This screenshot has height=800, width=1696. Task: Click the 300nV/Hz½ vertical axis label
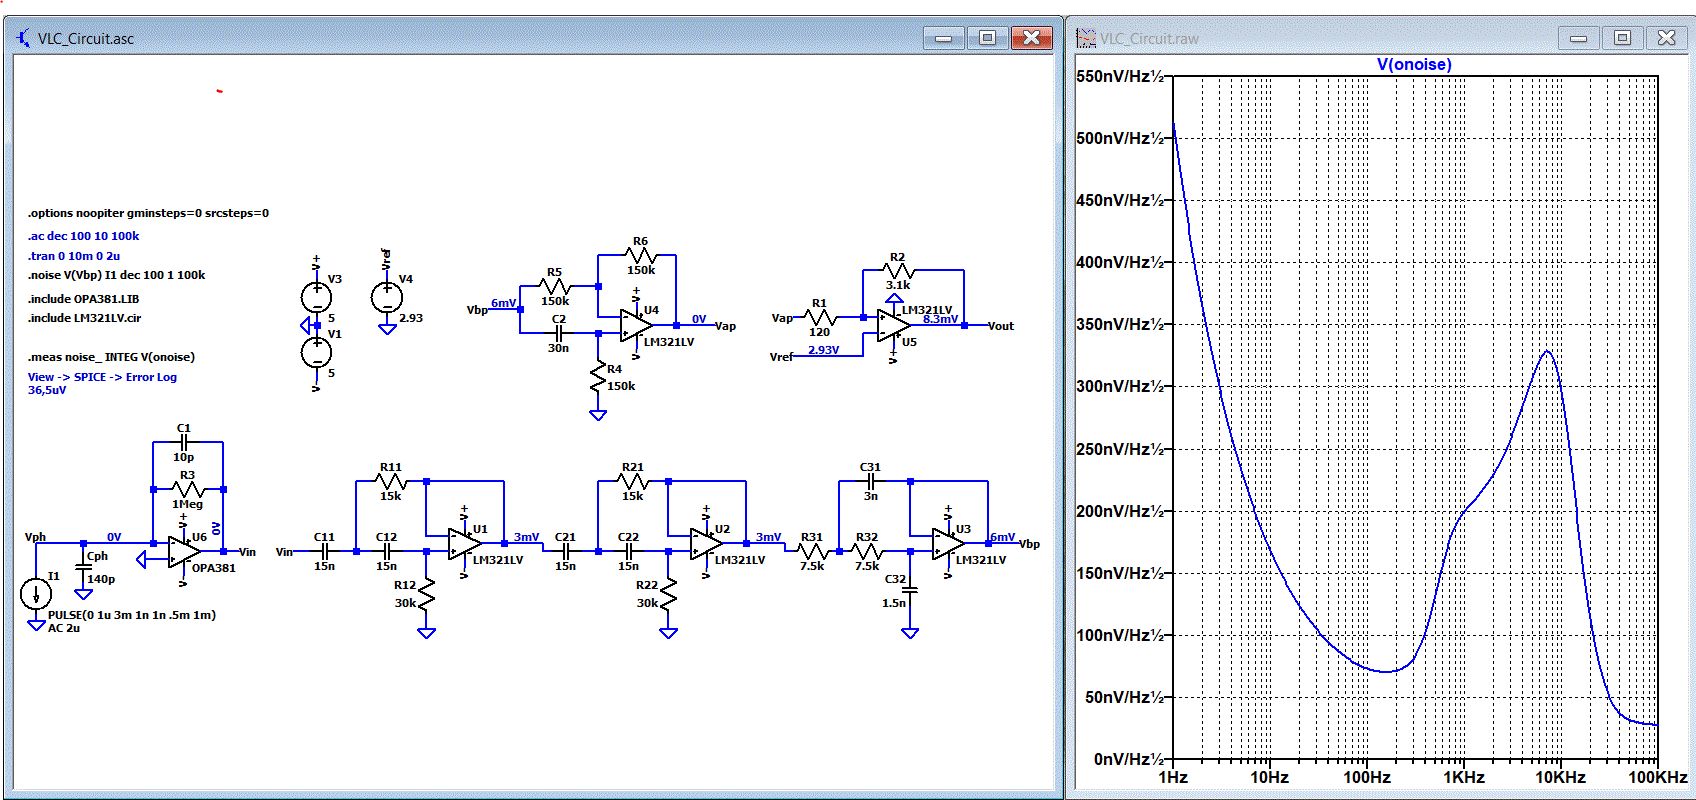(1120, 386)
